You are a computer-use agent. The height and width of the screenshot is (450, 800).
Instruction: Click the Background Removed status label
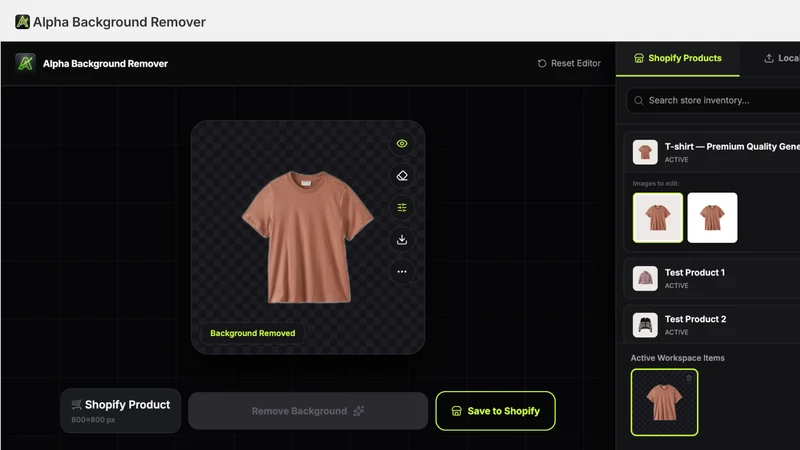click(x=253, y=333)
